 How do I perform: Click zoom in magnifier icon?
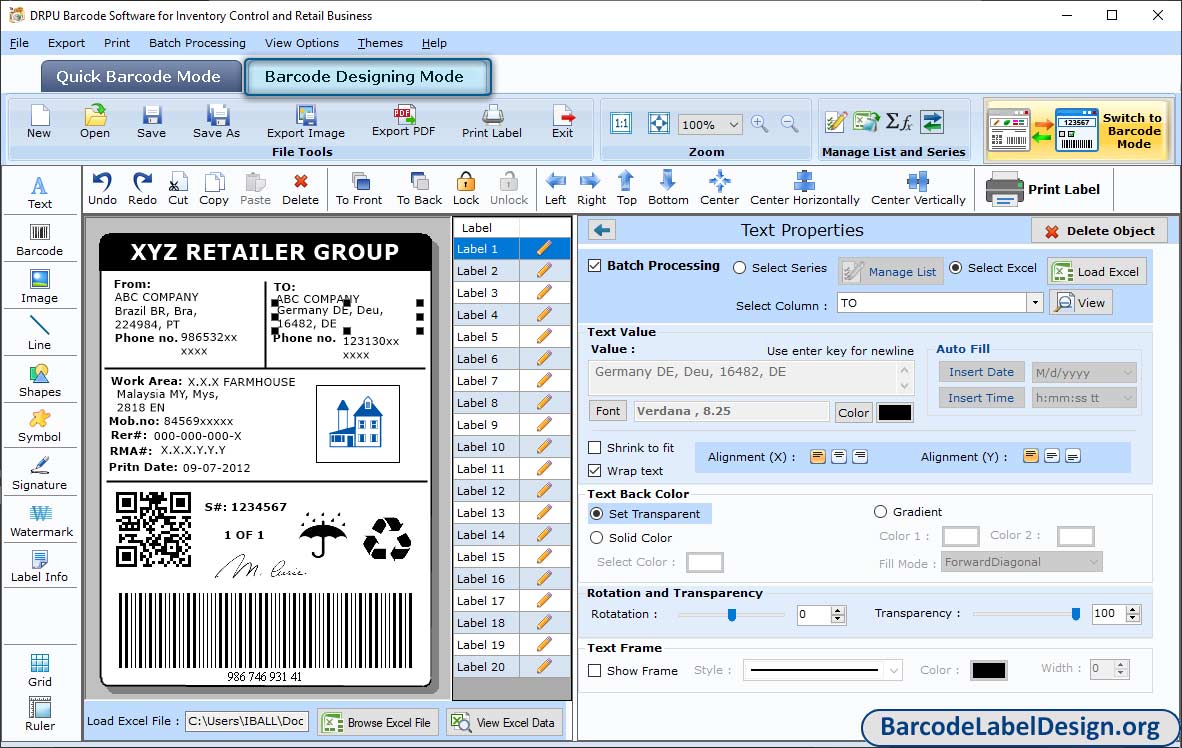tap(760, 124)
